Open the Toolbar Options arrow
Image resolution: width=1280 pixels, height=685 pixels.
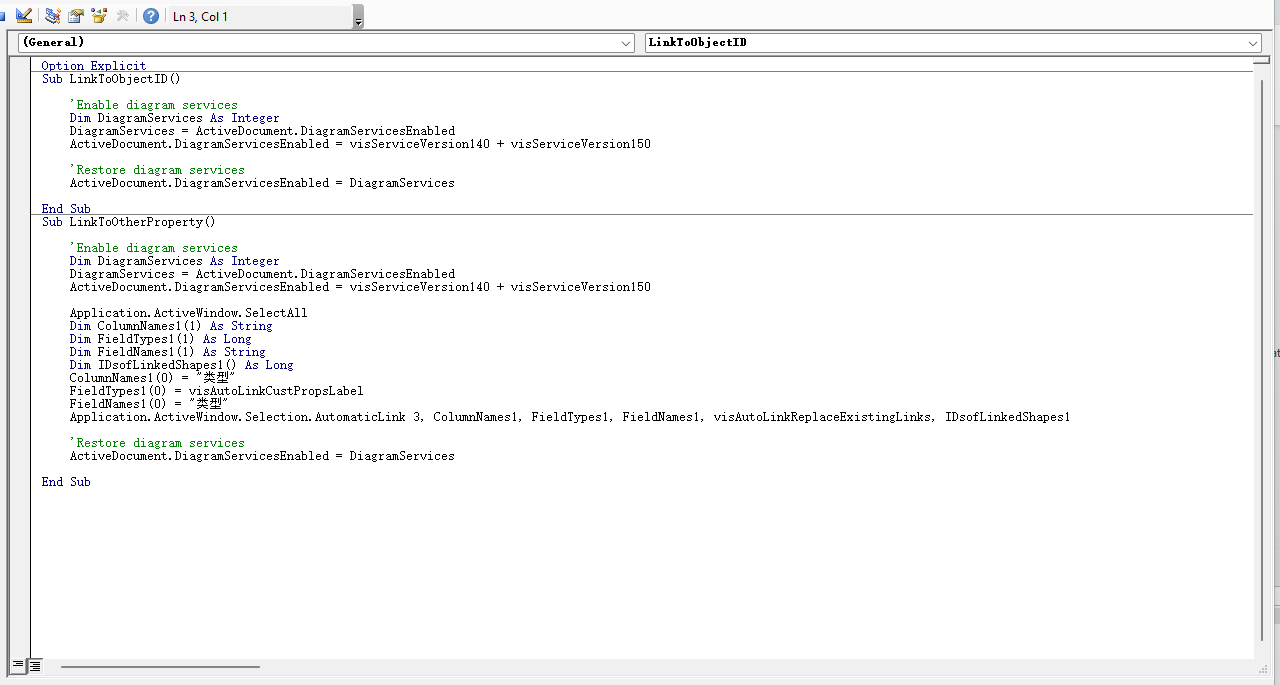click(359, 17)
